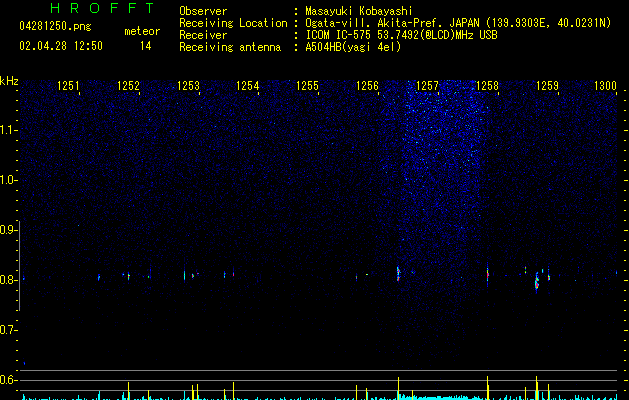Click the 1.0 kHz axis label

[8, 180]
